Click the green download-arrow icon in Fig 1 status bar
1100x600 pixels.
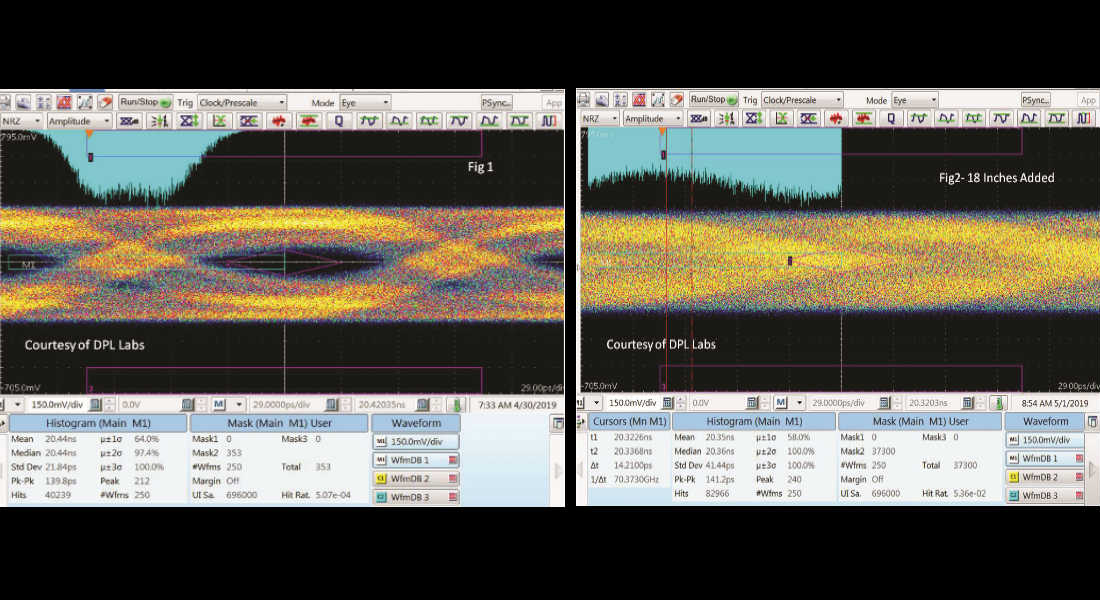[x=457, y=405]
